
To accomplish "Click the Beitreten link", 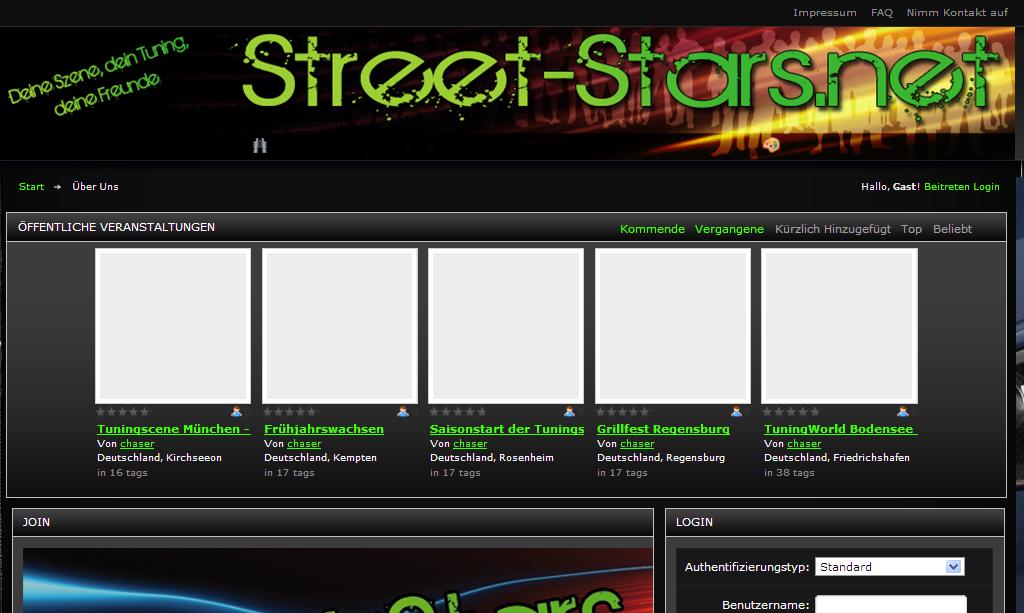I will pos(946,187).
